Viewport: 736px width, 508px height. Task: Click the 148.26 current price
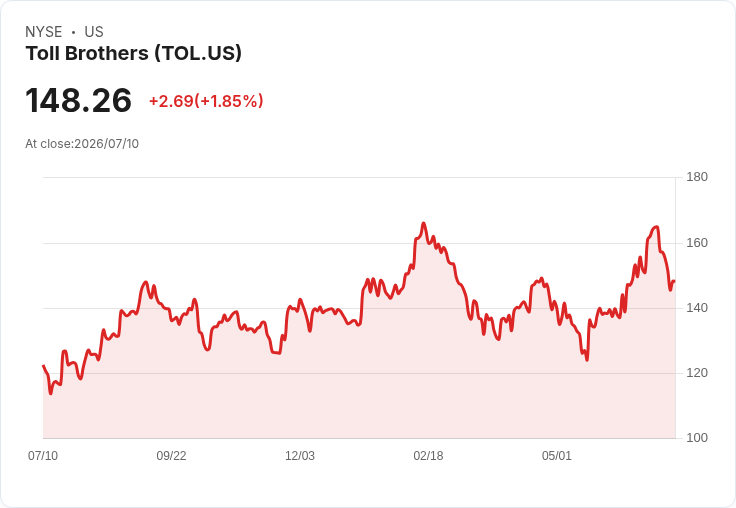click(78, 100)
